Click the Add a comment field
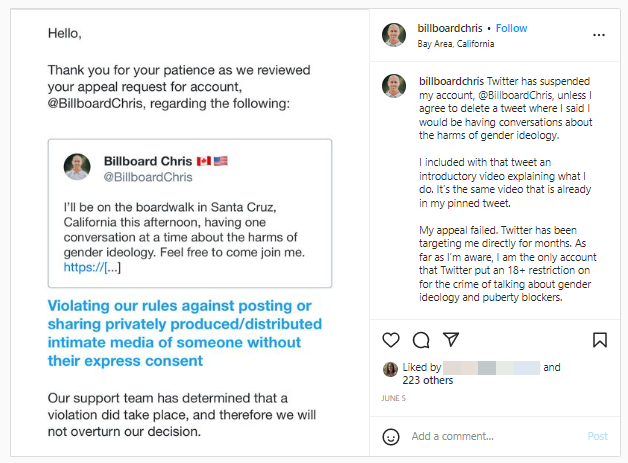Screen dimensions: 628x463 [490, 436]
